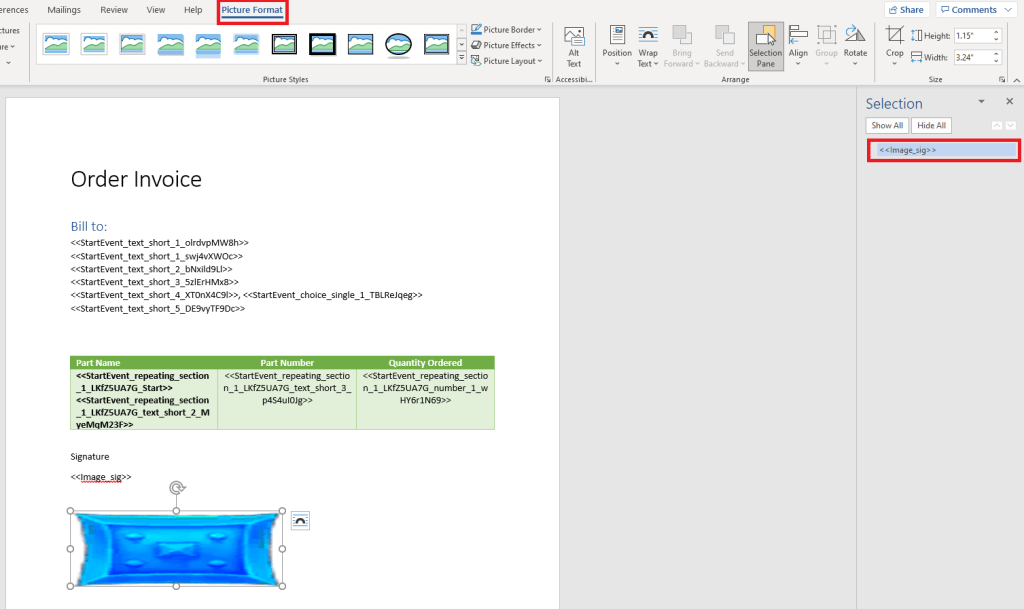The width and height of the screenshot is (1024, 609).
Task: Open the Alt Text pane
Action: (574, 46)
